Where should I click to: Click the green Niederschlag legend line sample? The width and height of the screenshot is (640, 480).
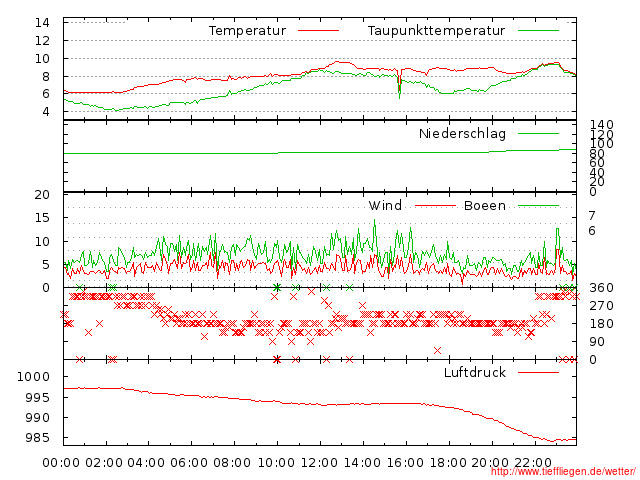click(538, 133)
